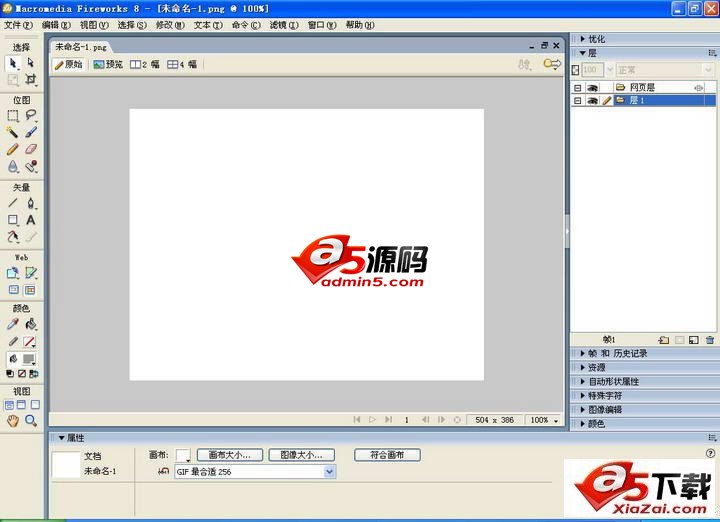This screenshot has height=522, width=720.
Task: Select the Pencil tool
Action: pyautogui.click(x=13, y=149)
